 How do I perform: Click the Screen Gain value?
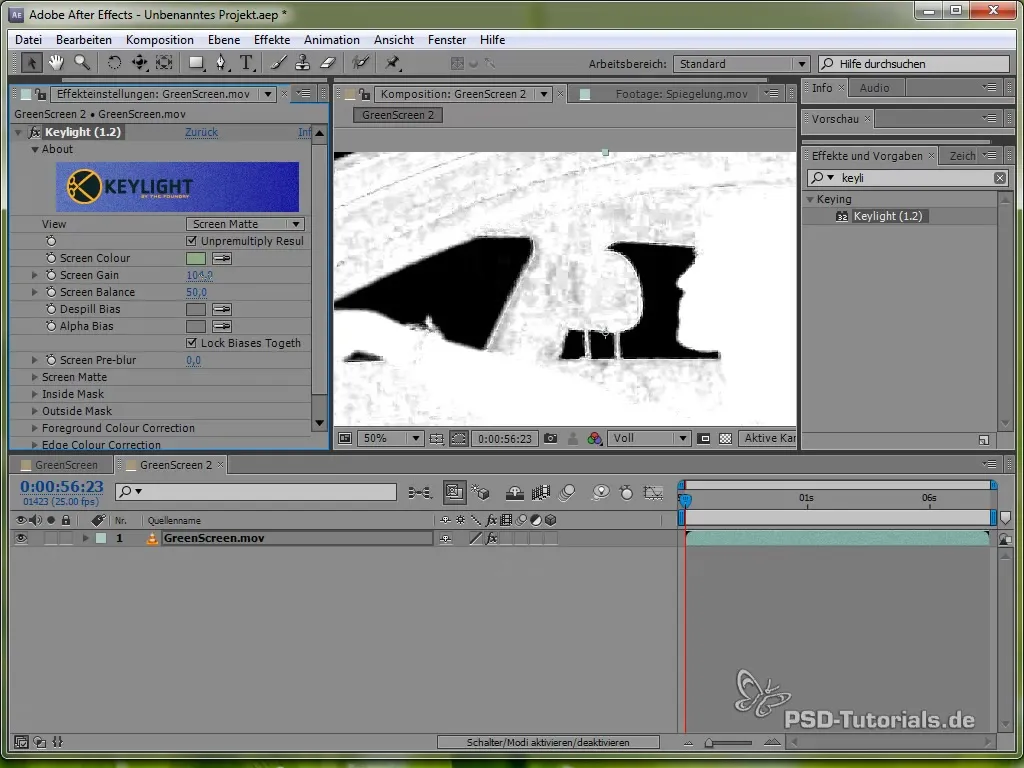[199, 276]
